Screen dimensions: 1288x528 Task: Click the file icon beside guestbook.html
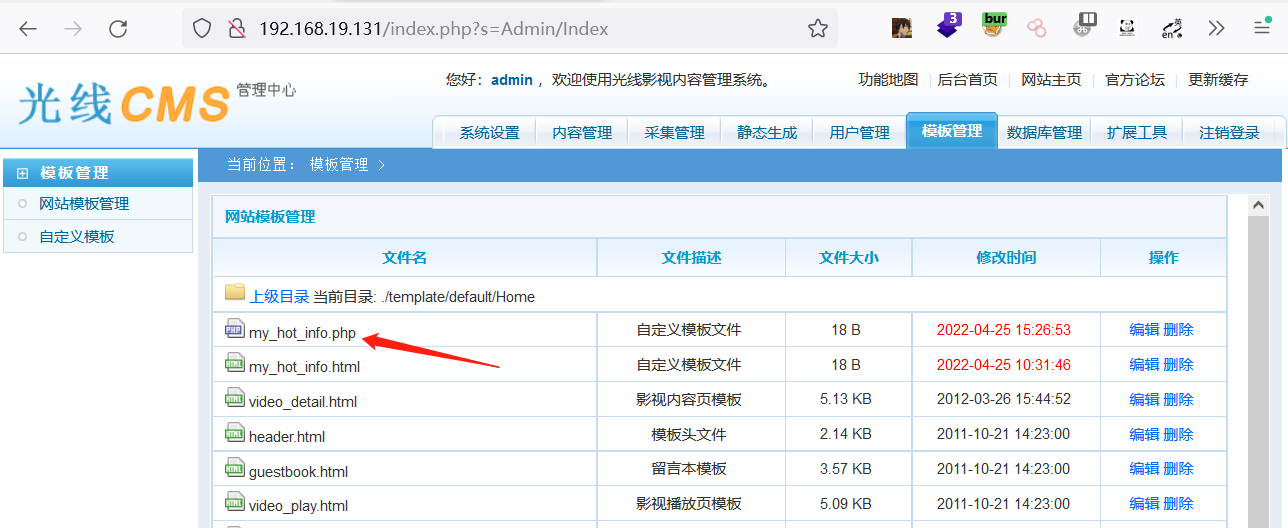point(235,468)
